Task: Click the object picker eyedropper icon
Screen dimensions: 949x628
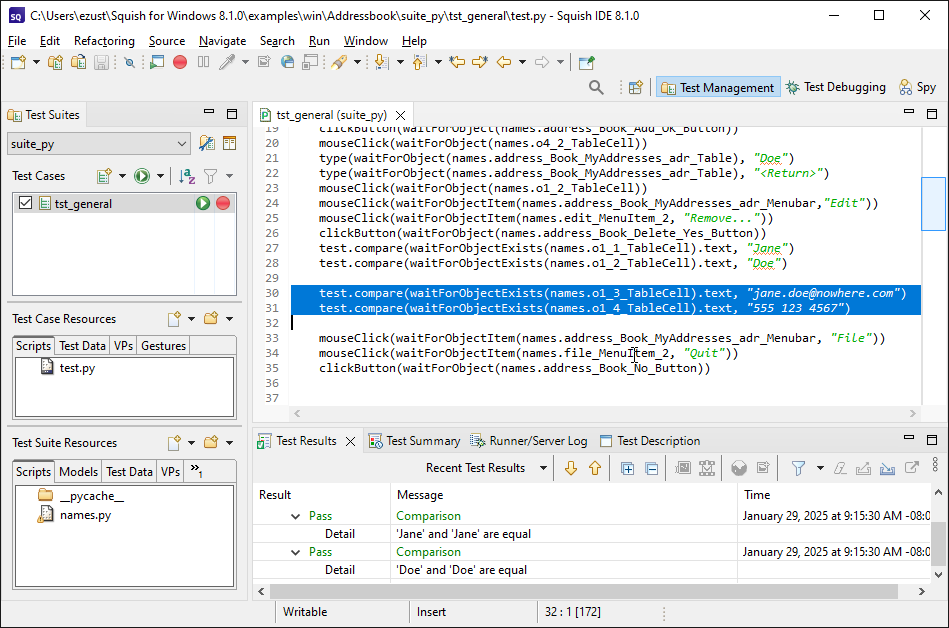Action: coord(227,62)
